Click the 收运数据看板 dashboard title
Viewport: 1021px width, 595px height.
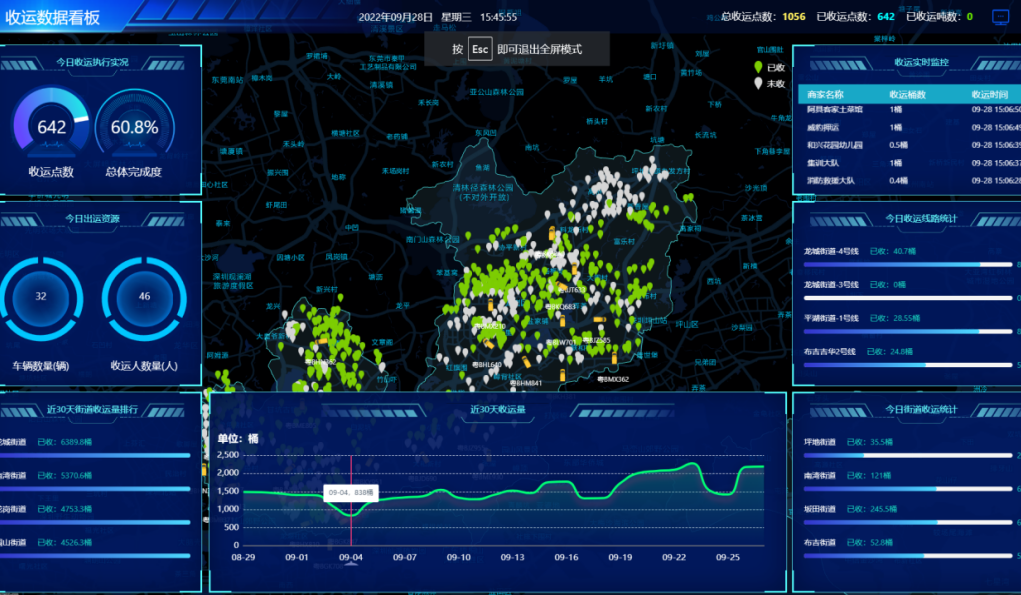[x=53, y=18]
